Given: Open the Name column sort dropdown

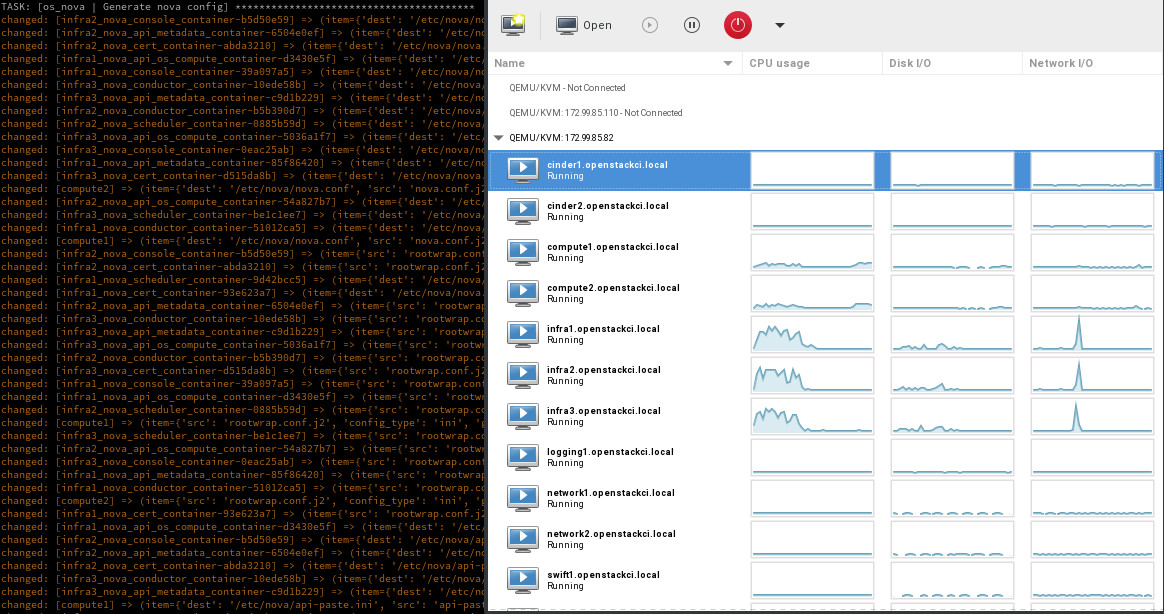Looking at the screenshot, I should click(727, 62).
